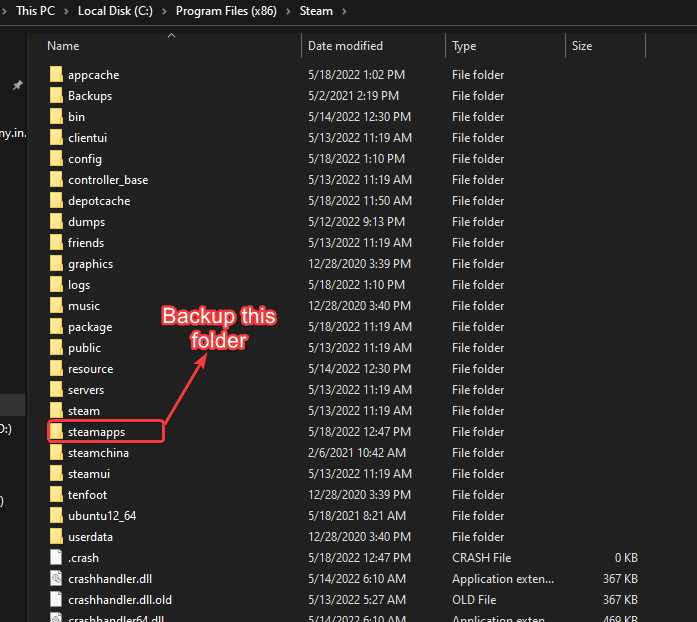The image size is (697, 622).
Task: Go to This PC in address bar
Action: point(36,11)
